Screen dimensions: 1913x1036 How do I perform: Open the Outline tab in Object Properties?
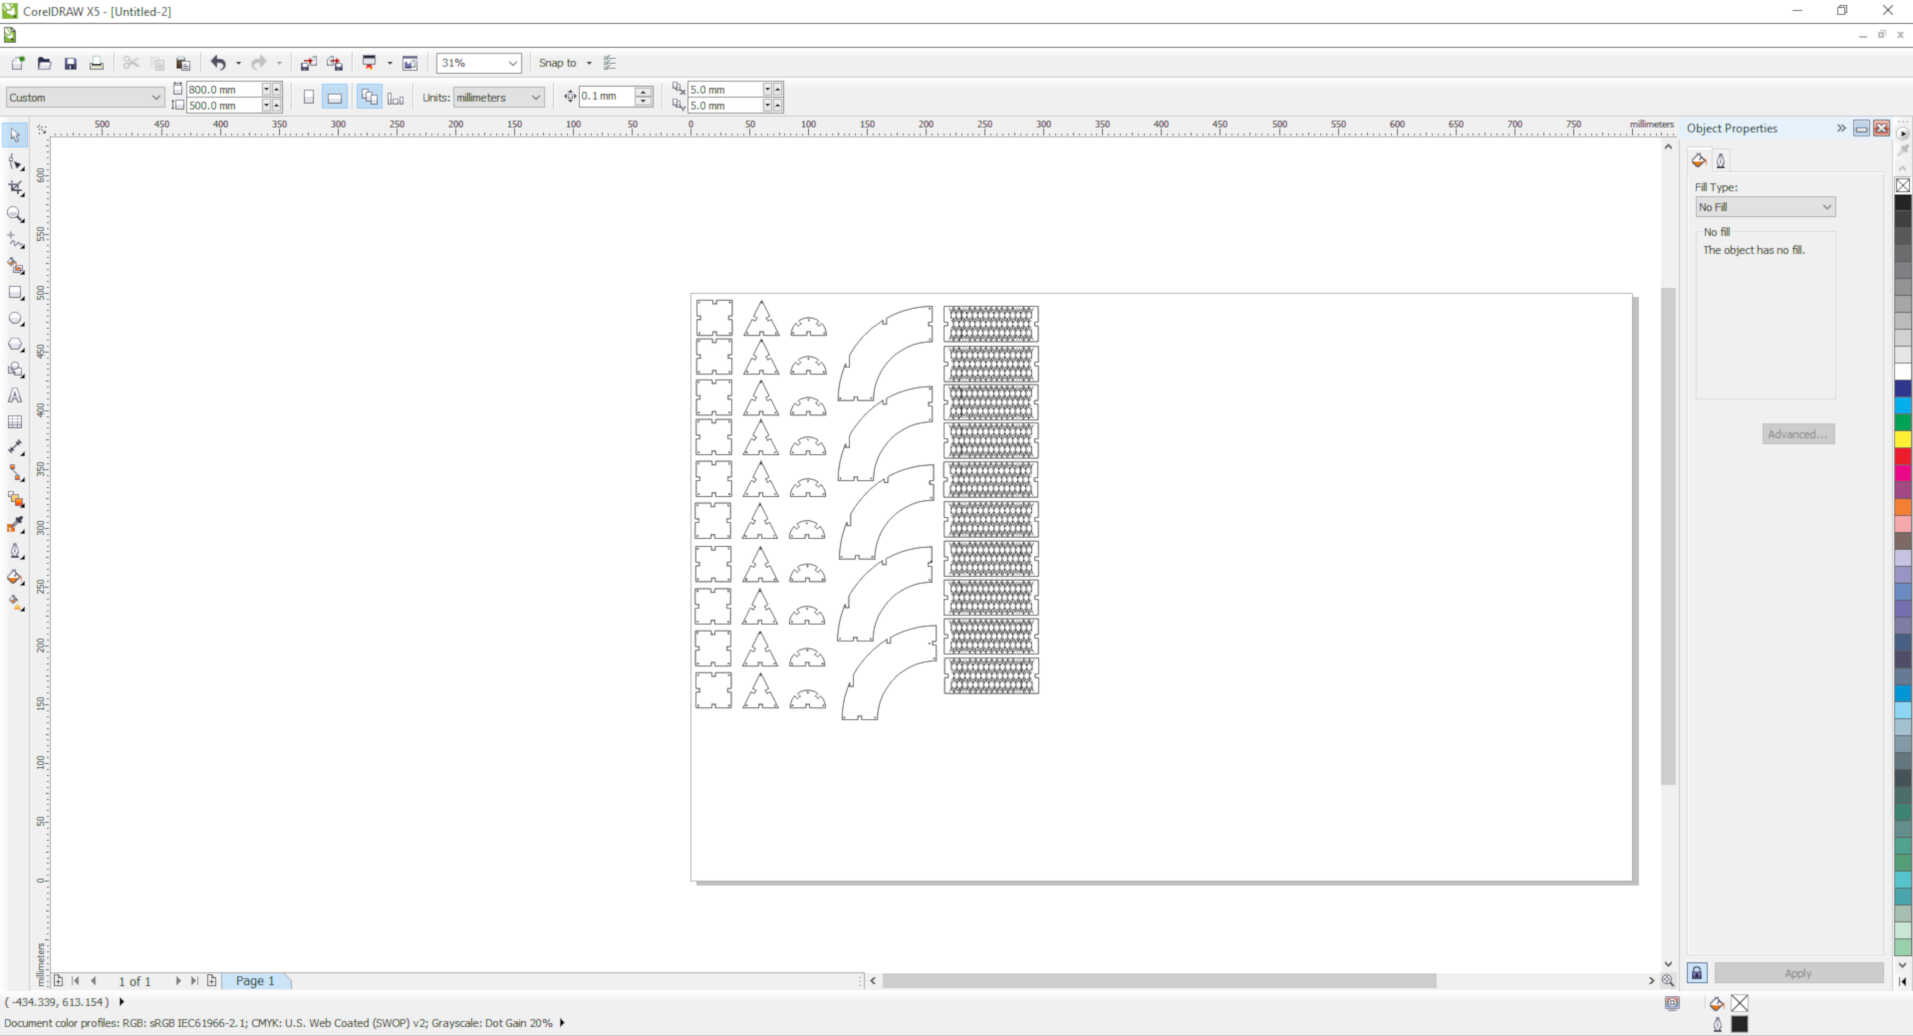1721,160
